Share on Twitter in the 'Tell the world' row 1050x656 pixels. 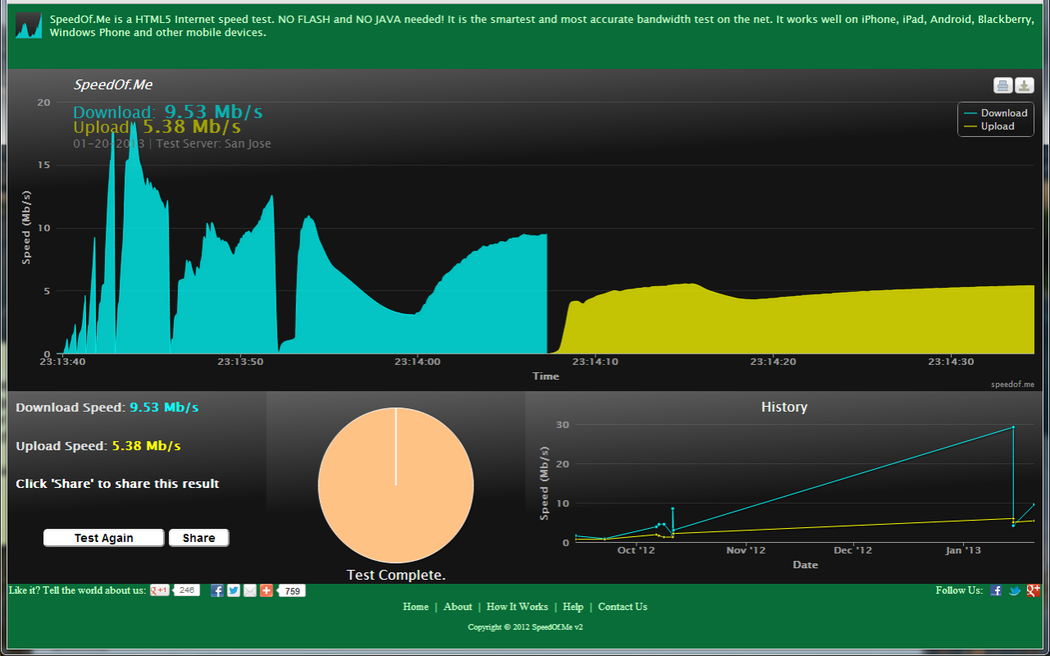(x=233, y=591)
